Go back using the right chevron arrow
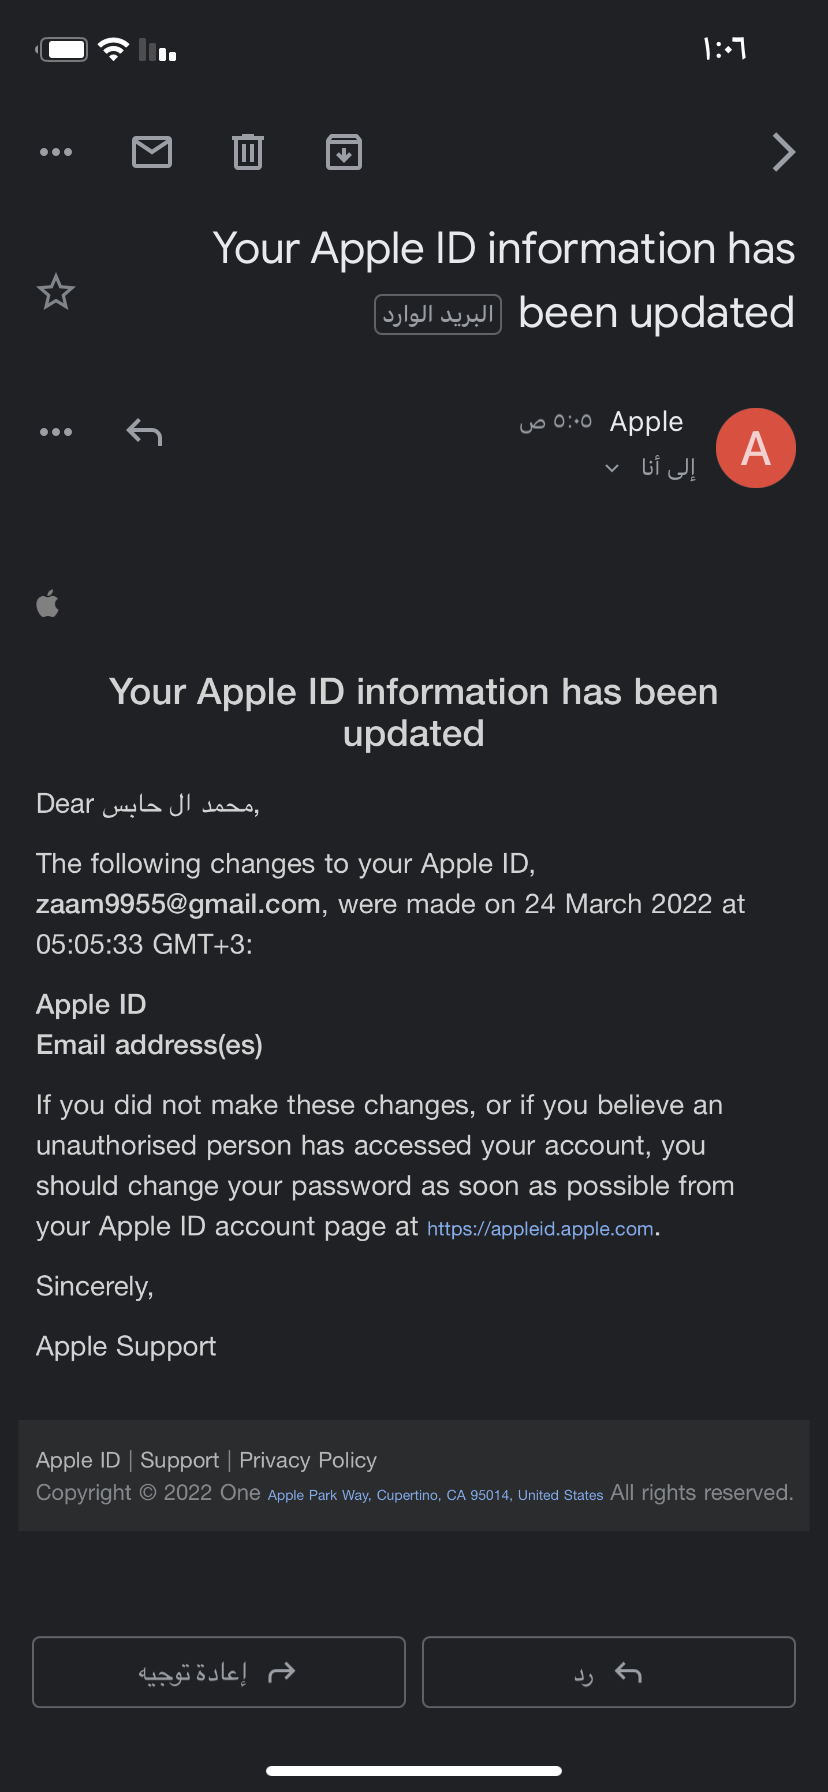828x1792 pixels. point(784,152)
